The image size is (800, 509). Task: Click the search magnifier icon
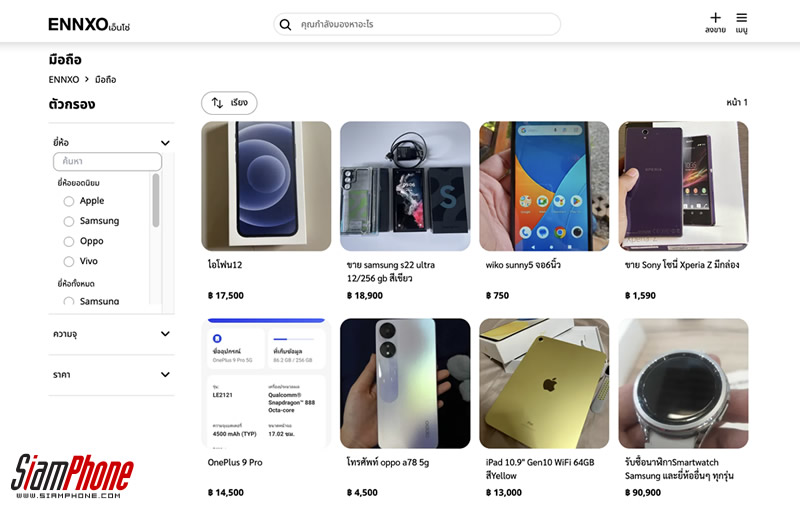[286, 24]
